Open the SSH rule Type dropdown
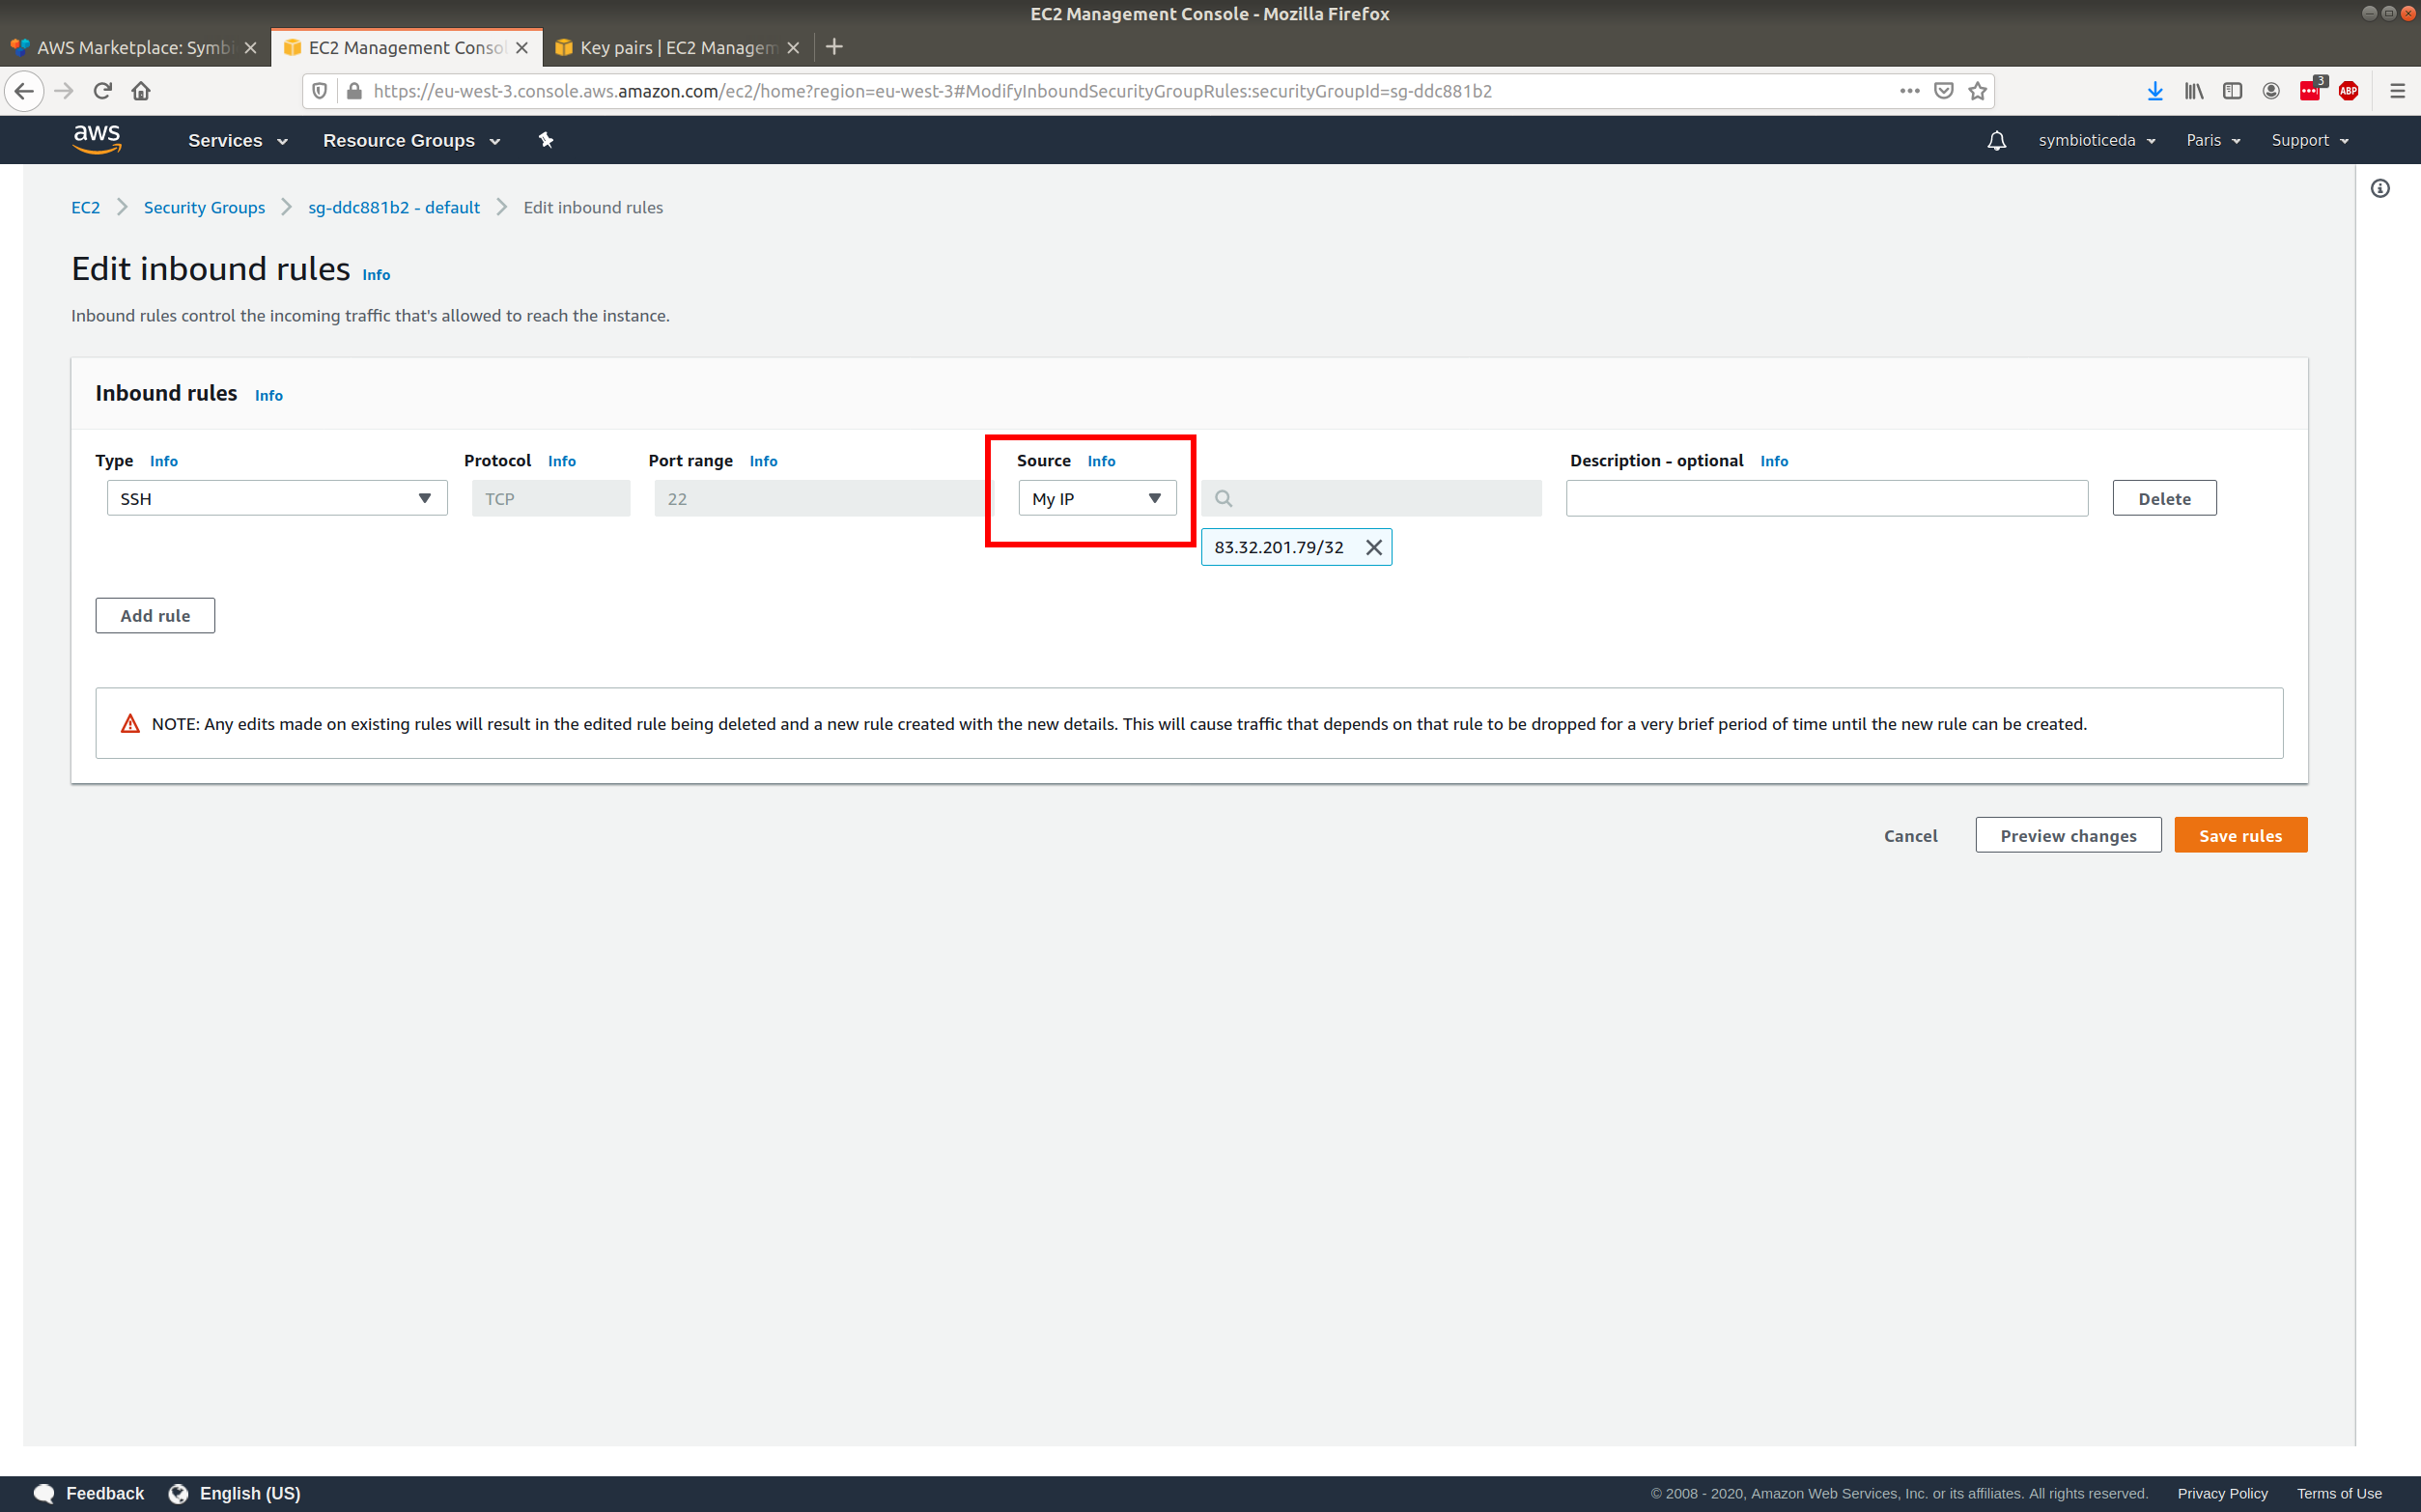Image resolution: width=2421 pixels, height=1512 pixels. pyautogui.click(x=277, y=498)
